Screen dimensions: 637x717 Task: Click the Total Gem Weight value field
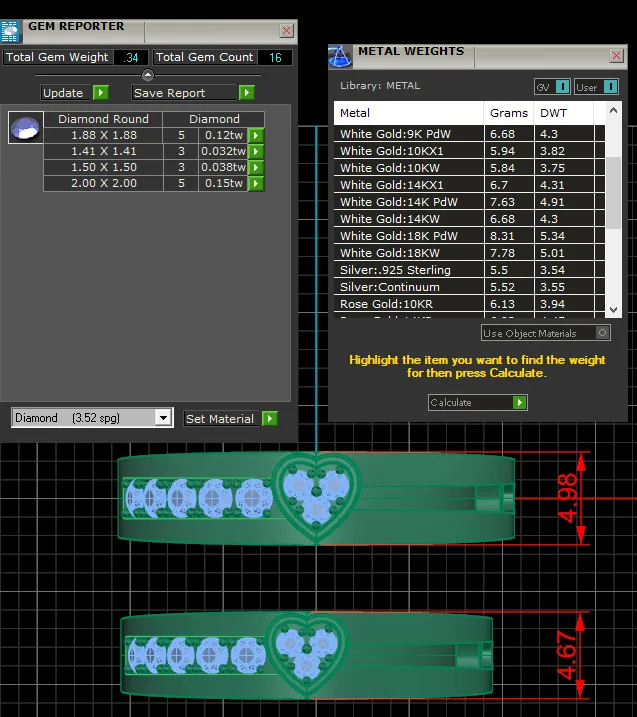130,57
